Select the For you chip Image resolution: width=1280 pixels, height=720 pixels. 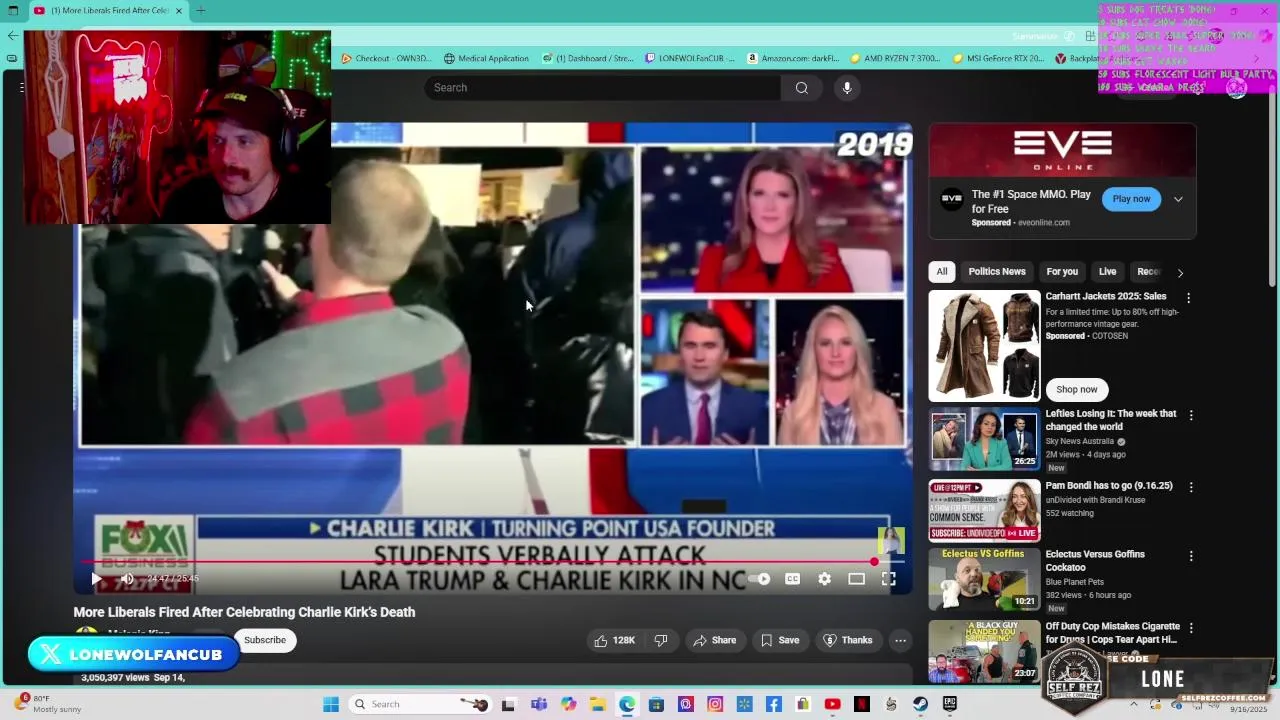(1062, 272)
